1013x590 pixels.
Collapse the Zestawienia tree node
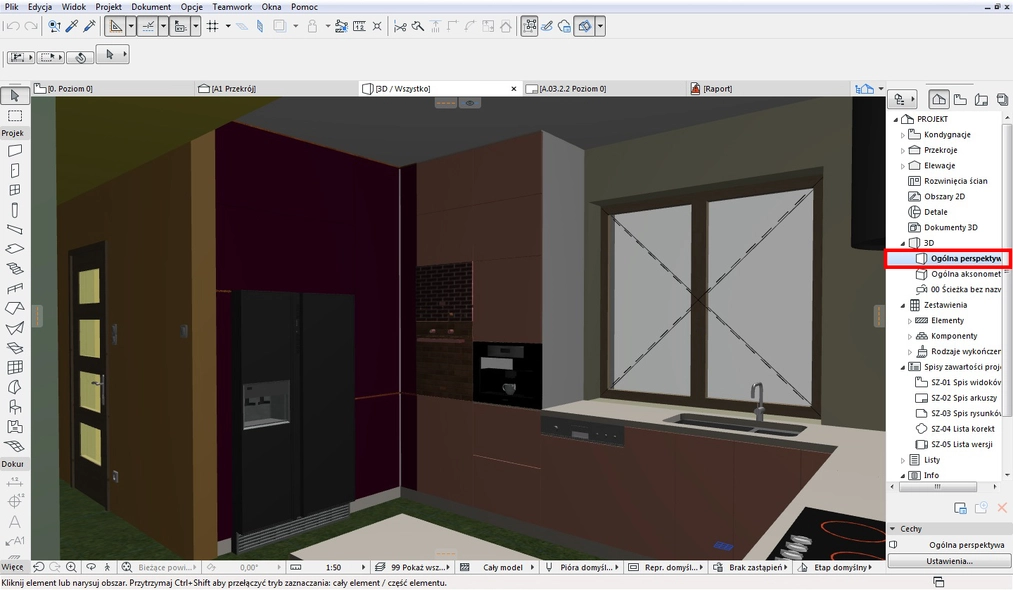click(903, 305)
